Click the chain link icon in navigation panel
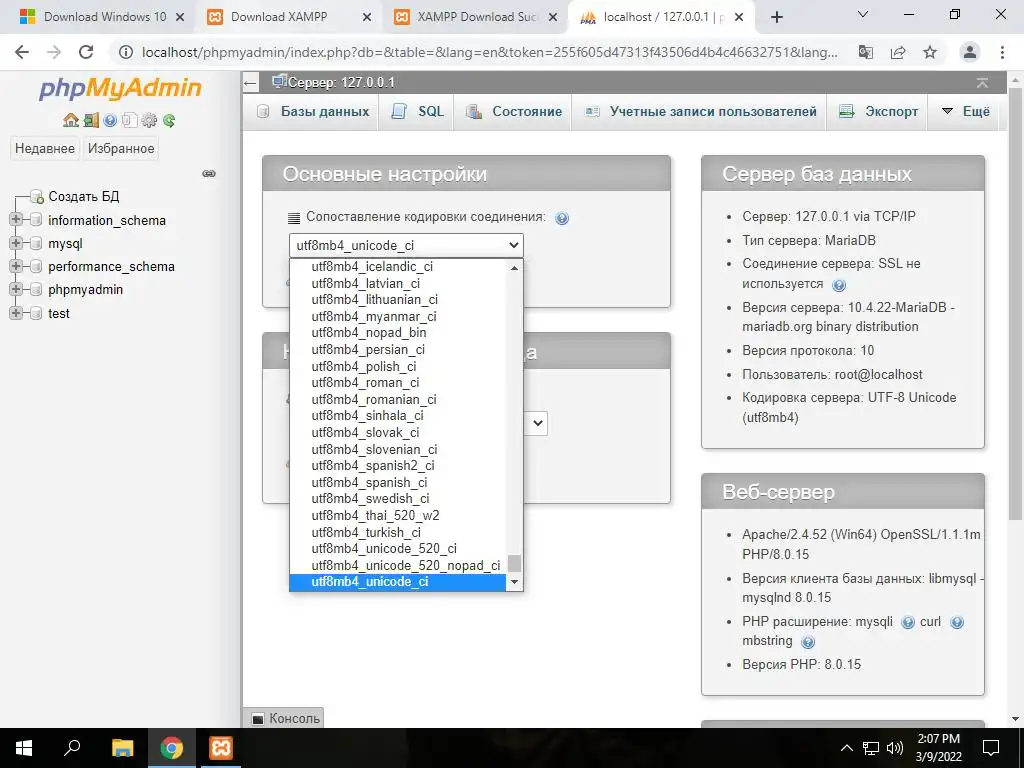Image resolution: width=1024 pixels, height=768 pixels. (209, 174)
